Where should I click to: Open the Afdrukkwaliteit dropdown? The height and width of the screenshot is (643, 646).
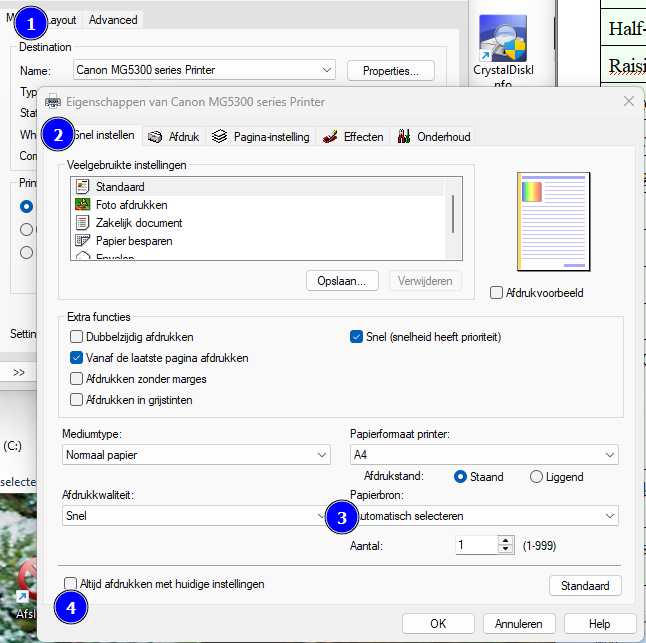click(196, 516)
